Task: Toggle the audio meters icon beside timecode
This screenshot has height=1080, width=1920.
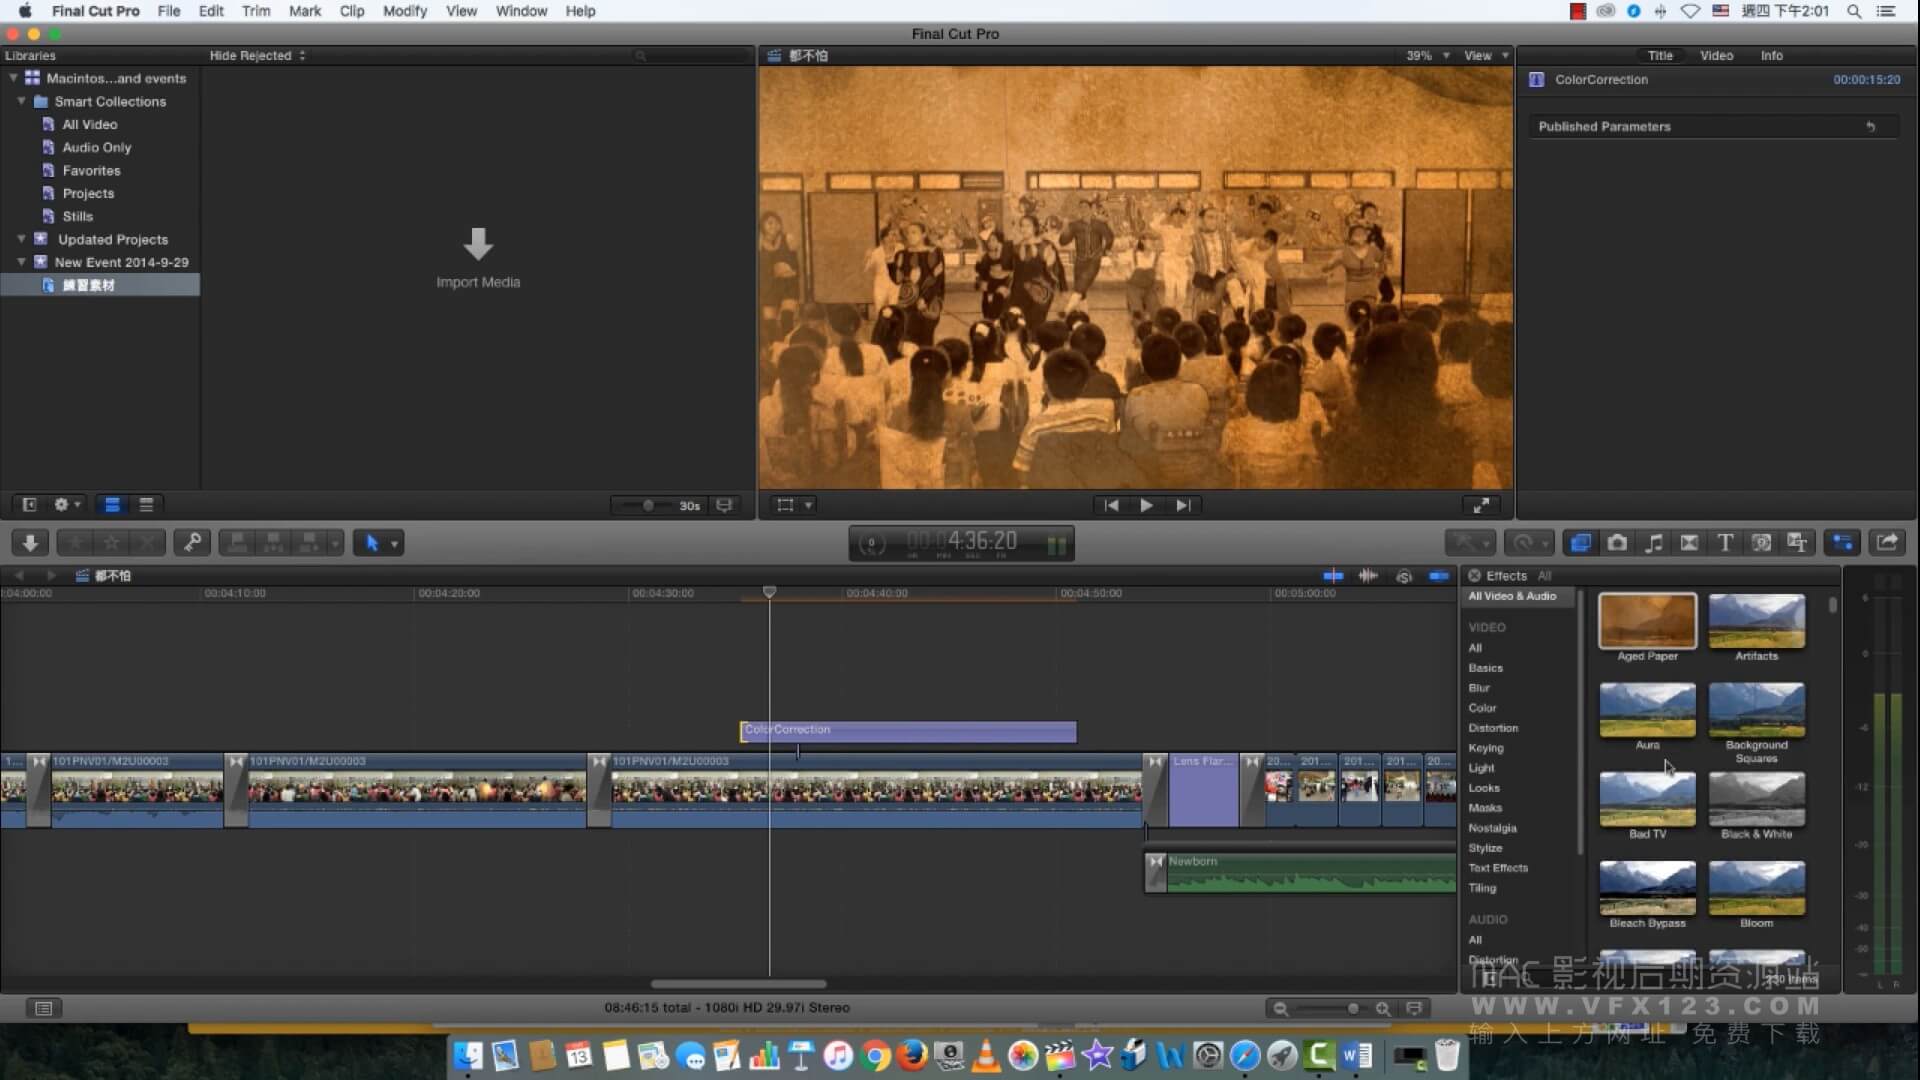Action: point(1056,545)
